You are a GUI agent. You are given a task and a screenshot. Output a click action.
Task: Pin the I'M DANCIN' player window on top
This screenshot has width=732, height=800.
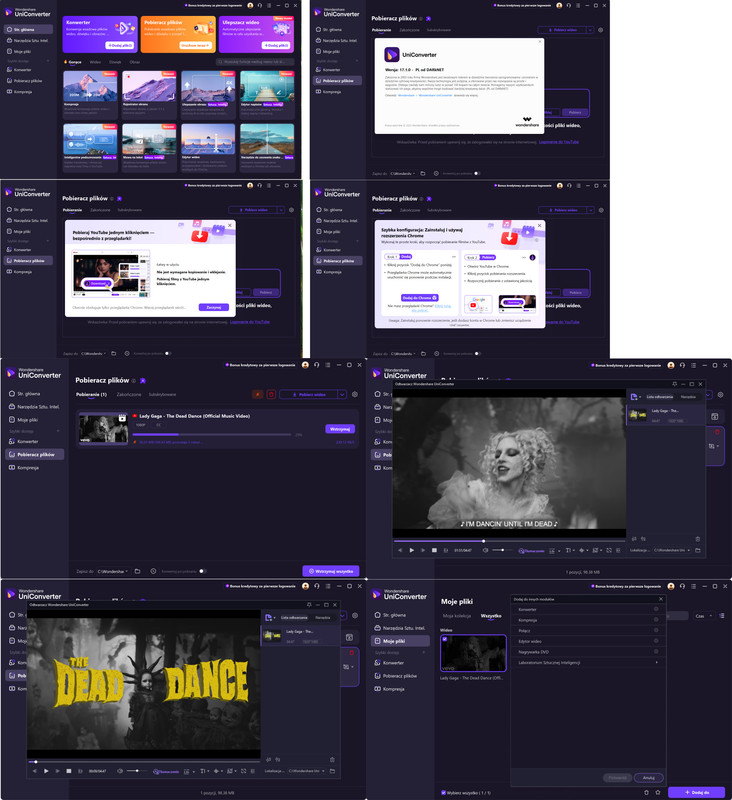[674, 384]
